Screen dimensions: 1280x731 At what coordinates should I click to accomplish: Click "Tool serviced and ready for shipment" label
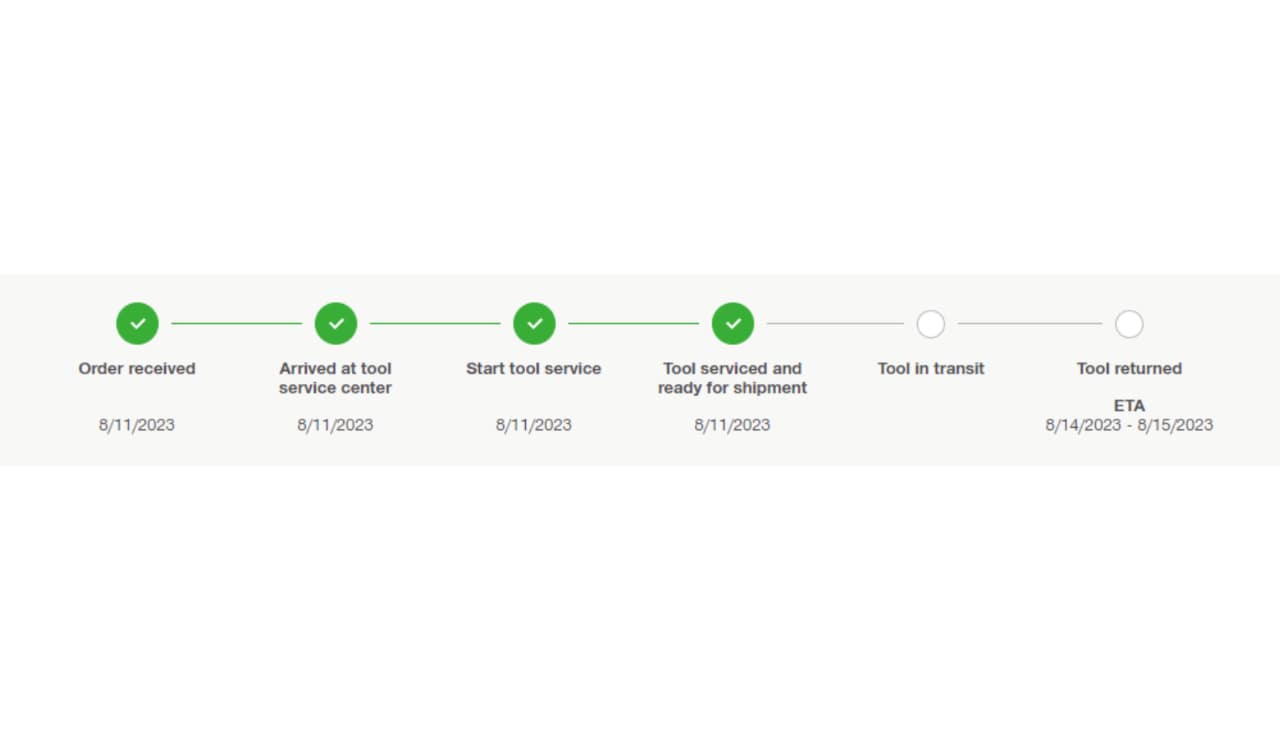(x=733, y=378)
